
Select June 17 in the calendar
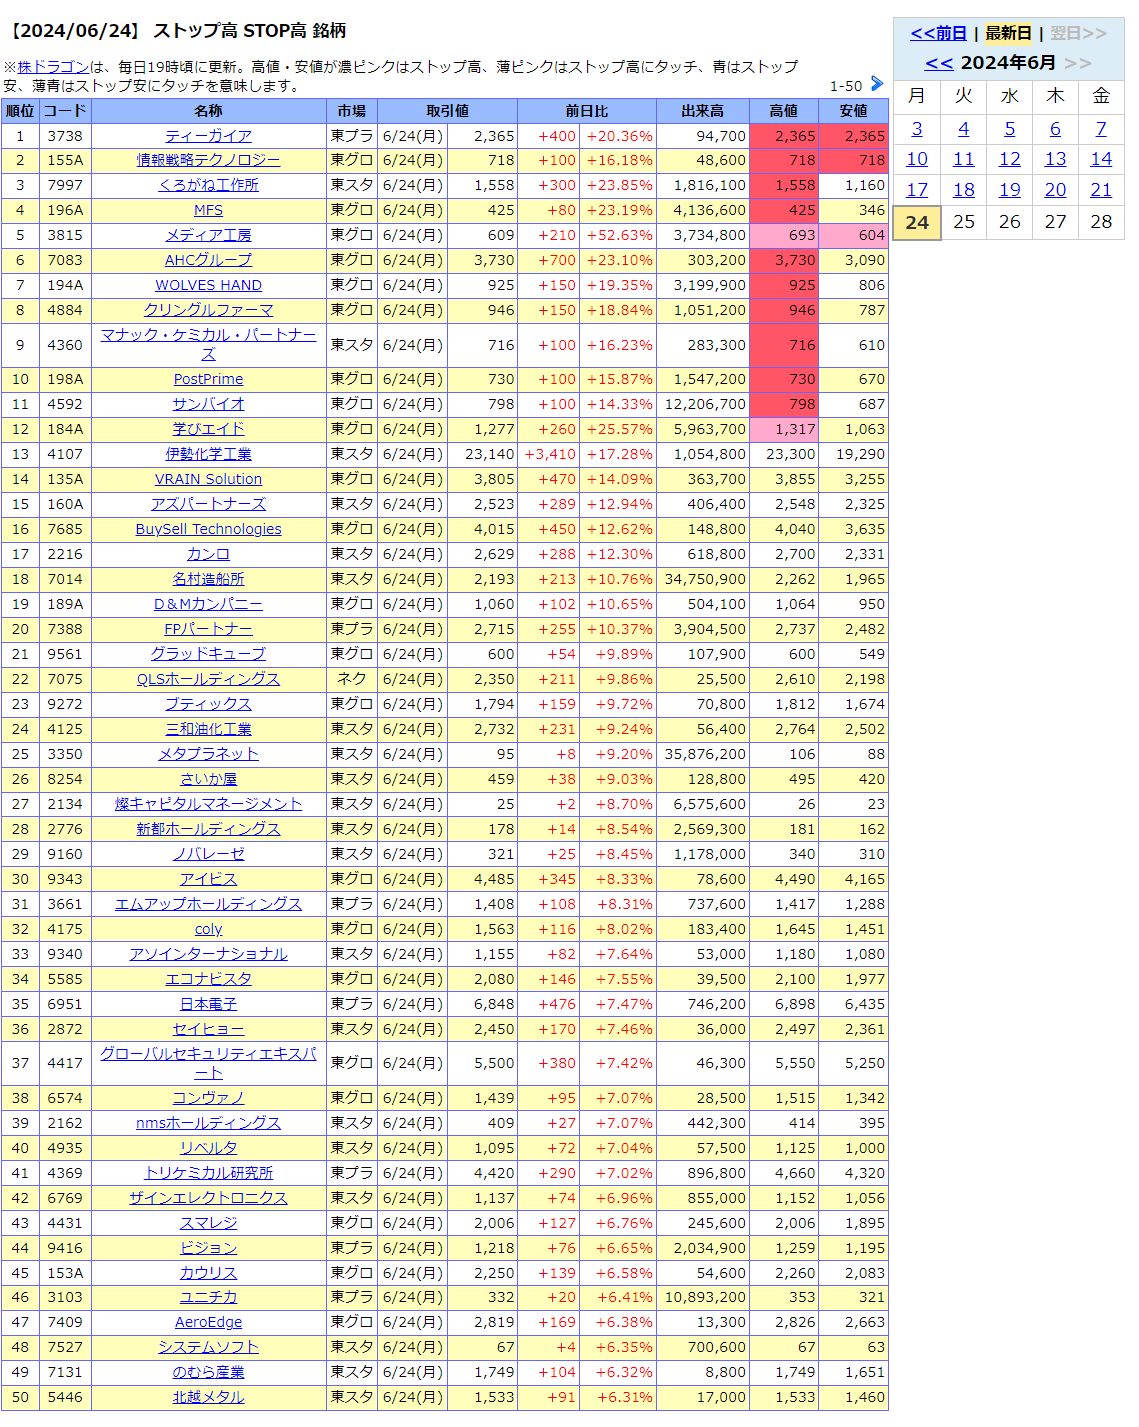pyautogui.click(x=917, y=190)
